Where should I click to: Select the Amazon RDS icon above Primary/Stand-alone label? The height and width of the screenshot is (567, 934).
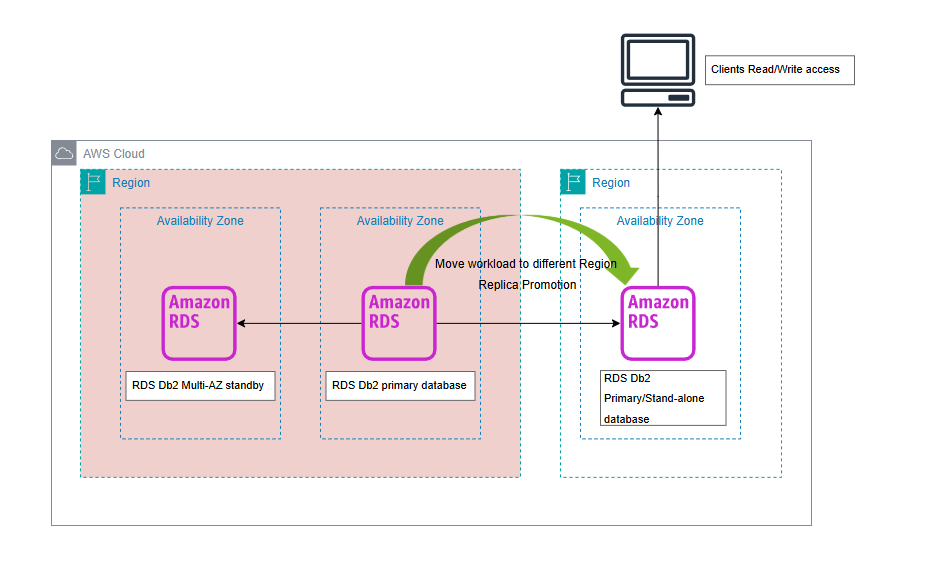pyautogui.click(x=658, y=323)
